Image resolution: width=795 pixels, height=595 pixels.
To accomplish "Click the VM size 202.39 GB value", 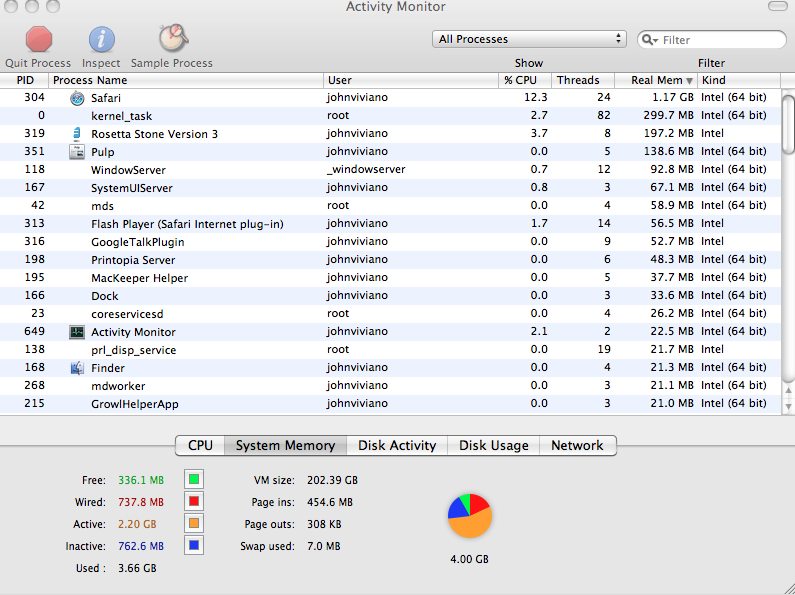I will pos(332,480).
